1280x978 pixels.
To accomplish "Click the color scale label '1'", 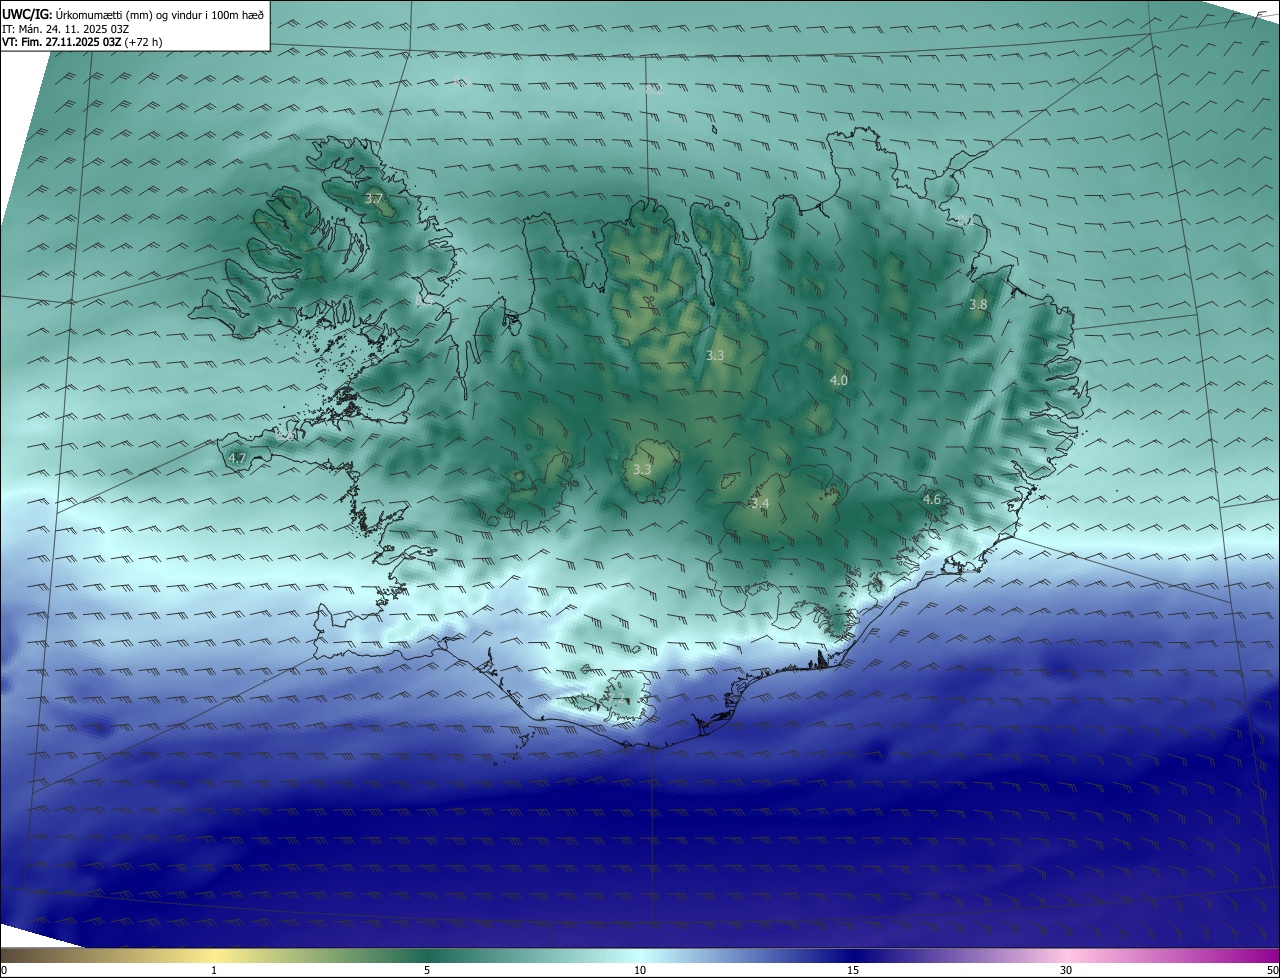I will [x=214, y=970].
